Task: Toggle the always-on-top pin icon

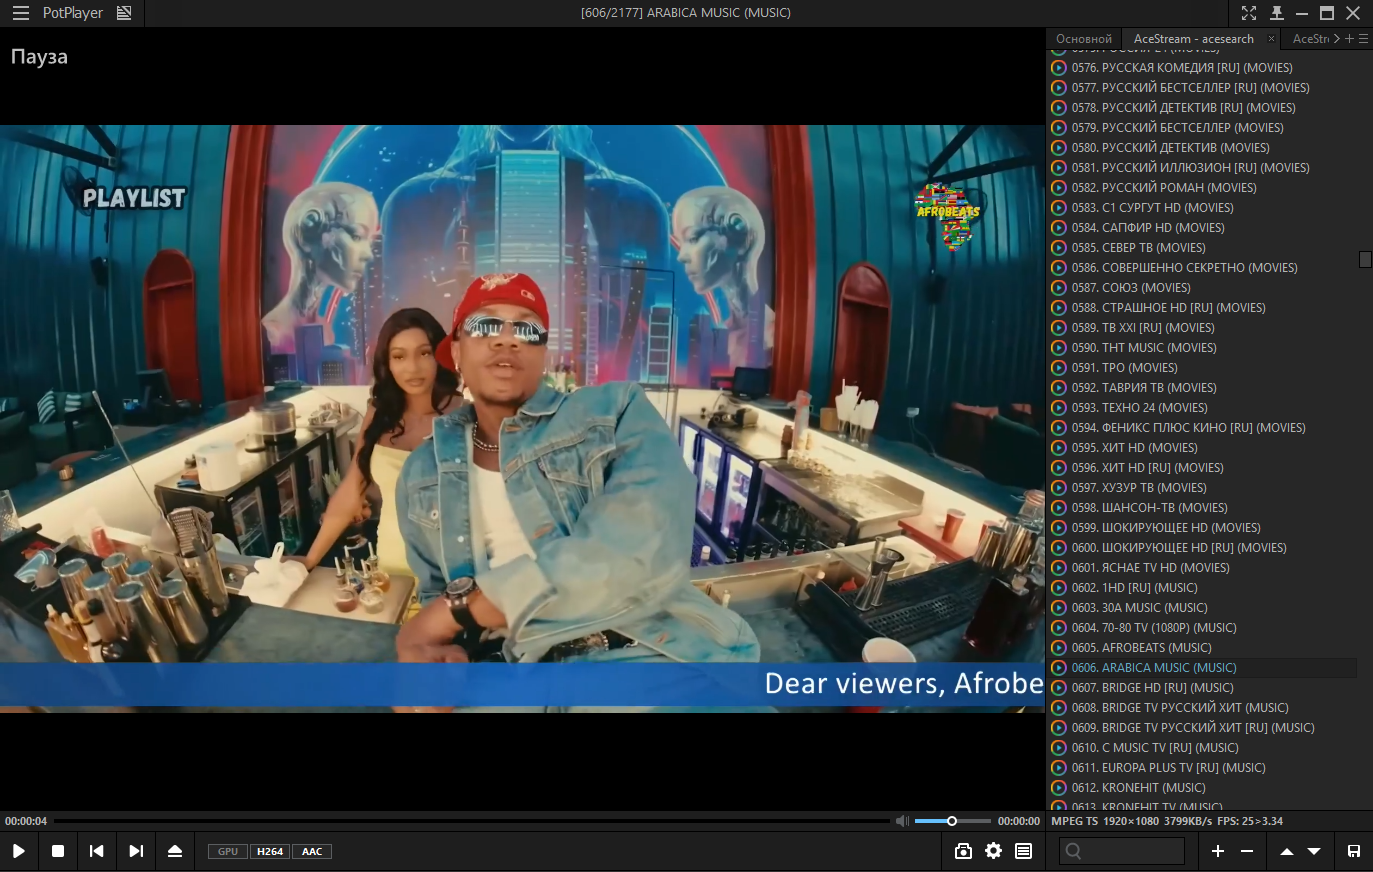Action: [x=1276, y=13]
